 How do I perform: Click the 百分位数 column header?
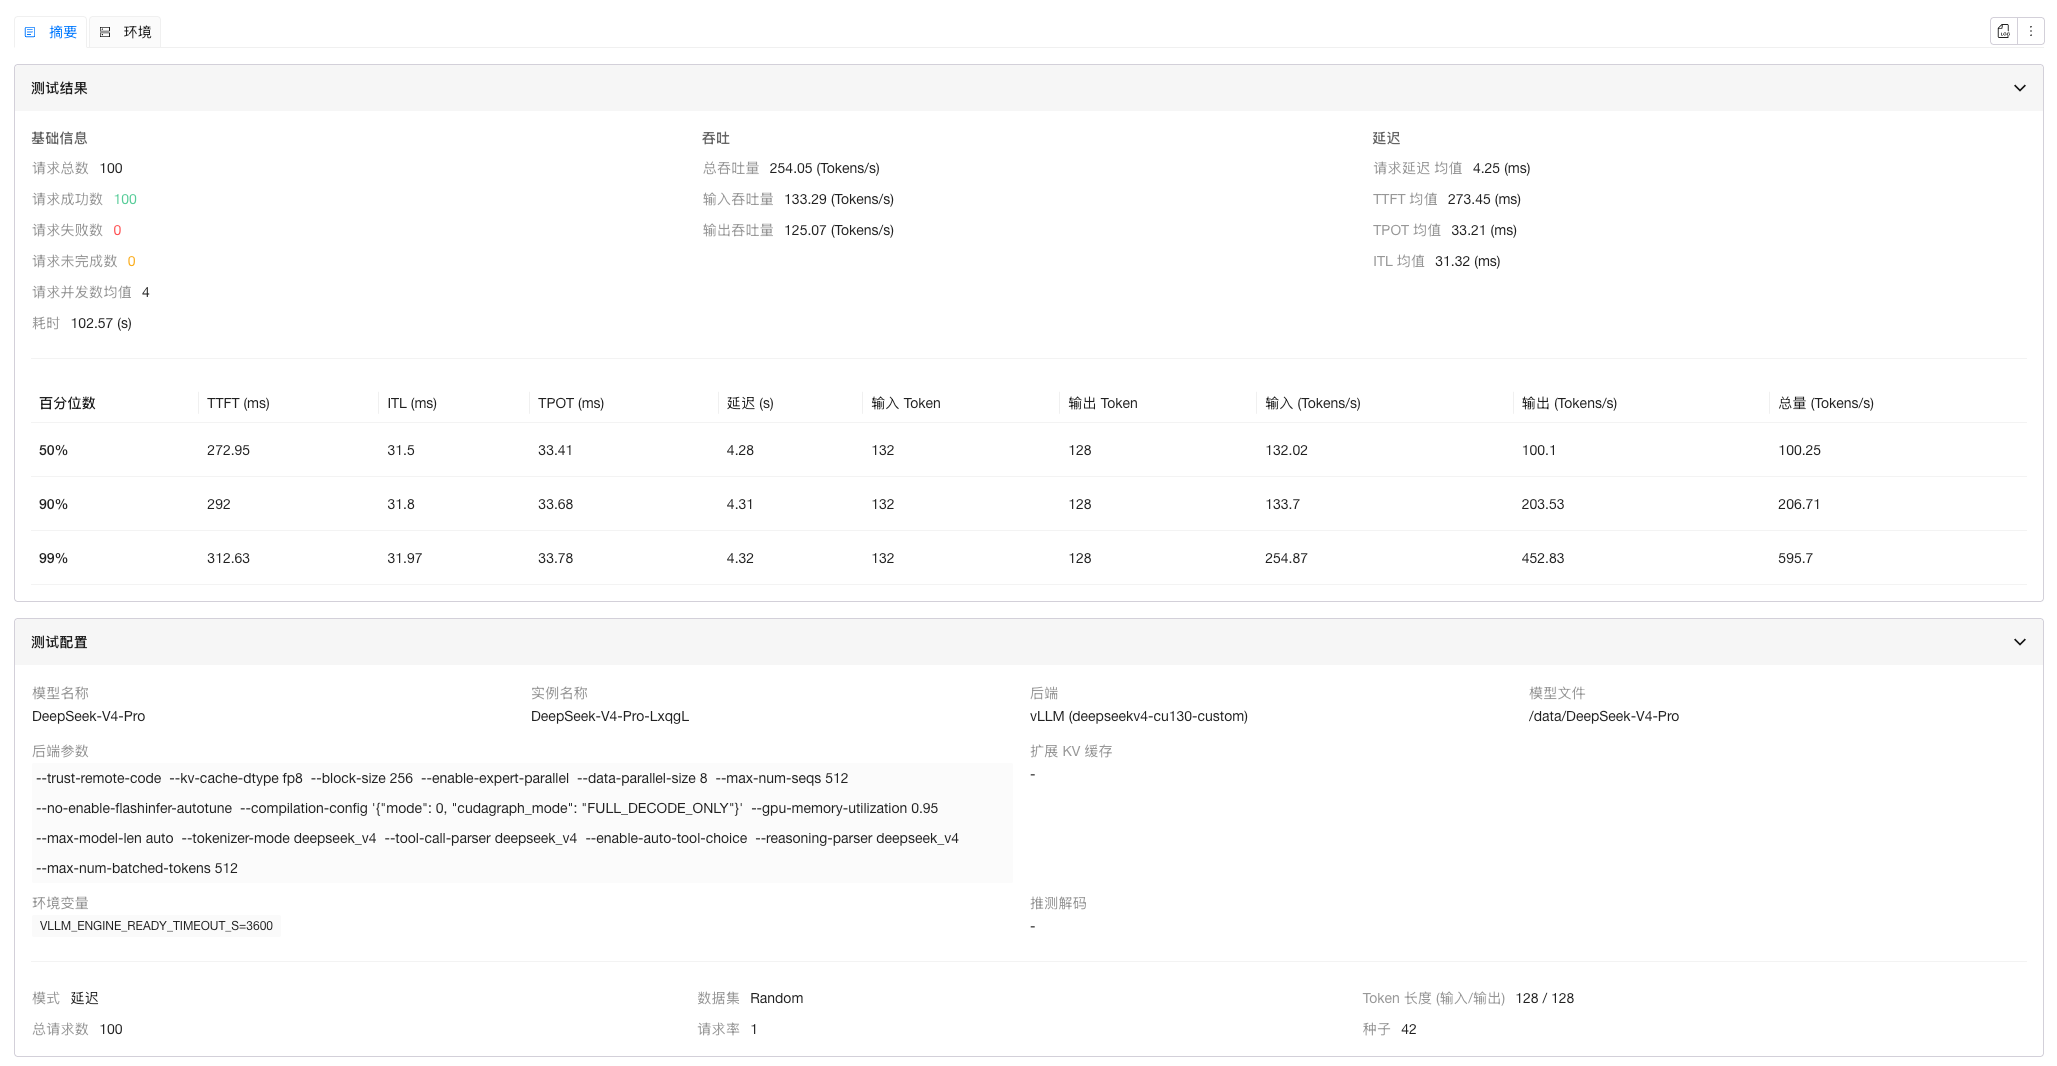[67, 403]
